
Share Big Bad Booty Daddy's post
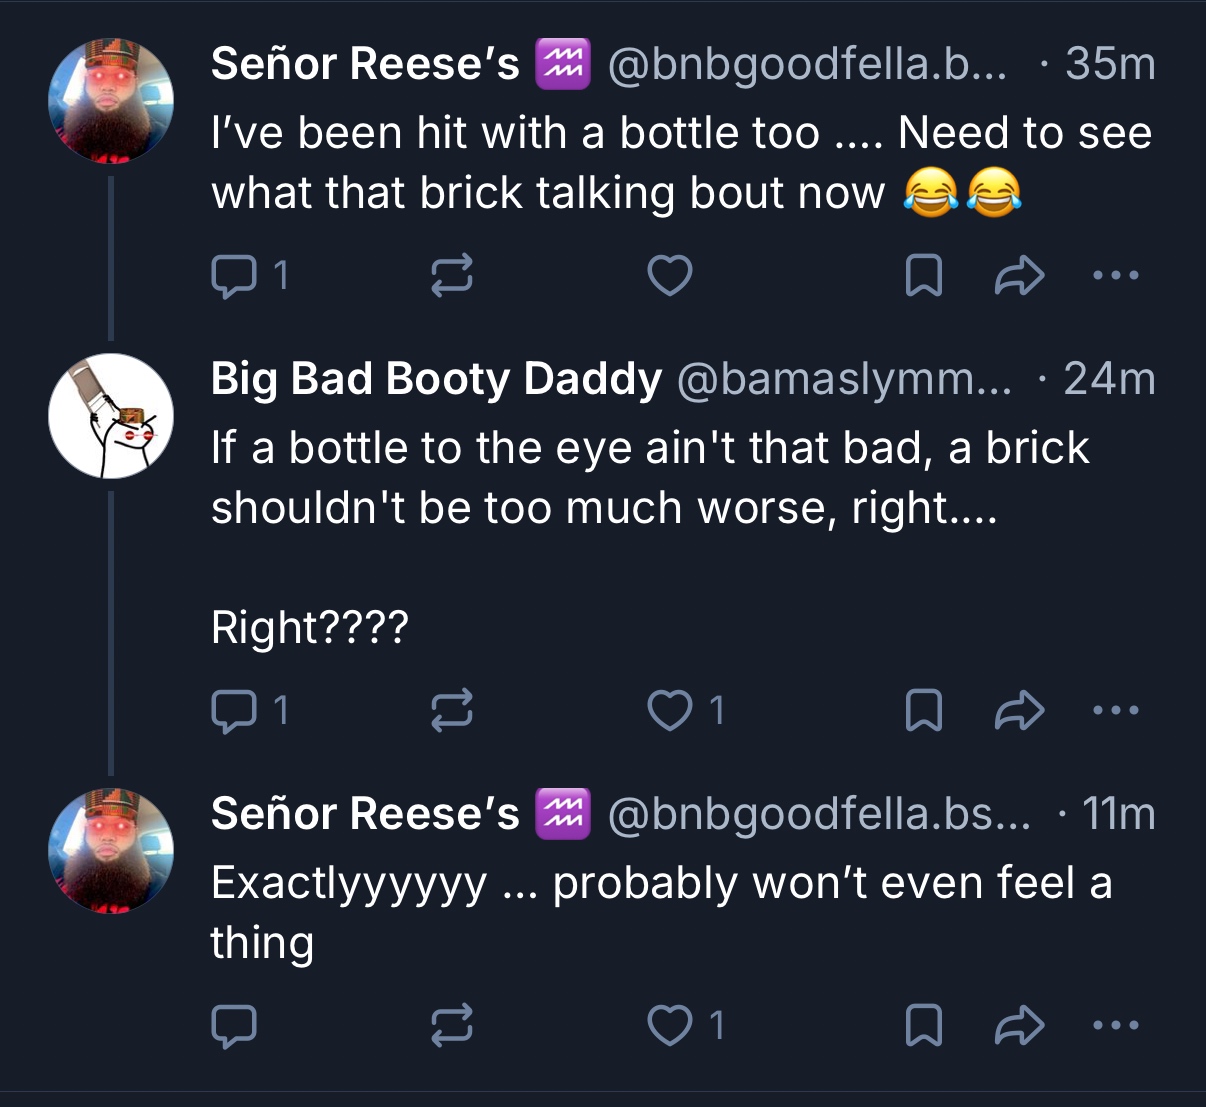[x=1019, y=711]
